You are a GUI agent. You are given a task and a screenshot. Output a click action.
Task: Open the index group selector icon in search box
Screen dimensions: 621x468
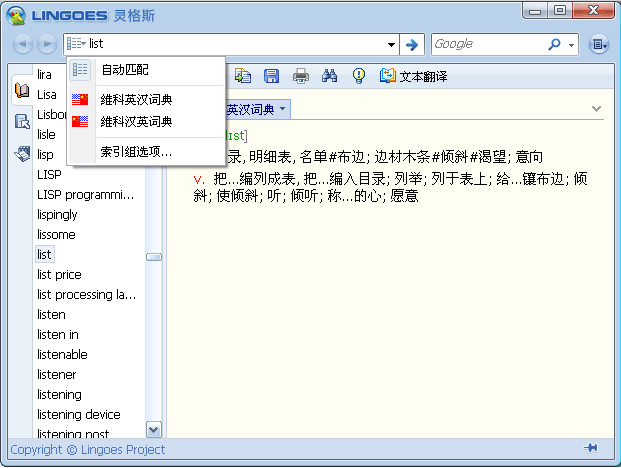tap(76, 44)
